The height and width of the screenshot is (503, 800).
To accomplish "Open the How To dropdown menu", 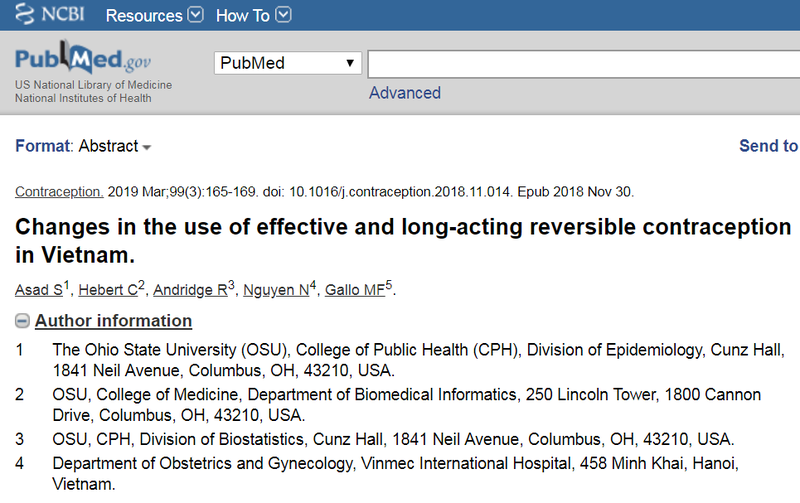I will click(x=253, y=15).
